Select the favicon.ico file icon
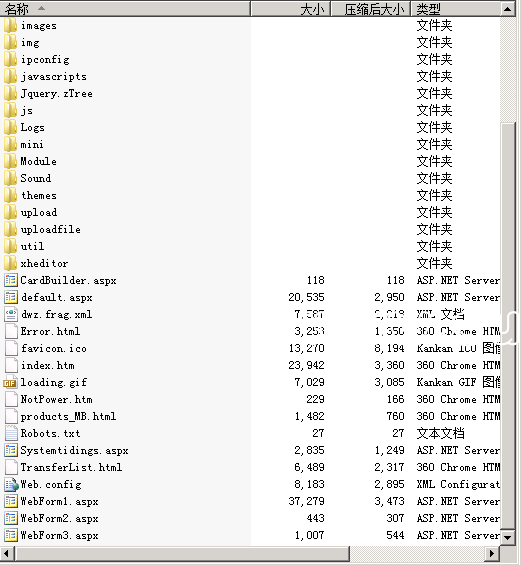The width and height of the screenshot is (521, 566). pyautogui.click(x=11, y=349)
